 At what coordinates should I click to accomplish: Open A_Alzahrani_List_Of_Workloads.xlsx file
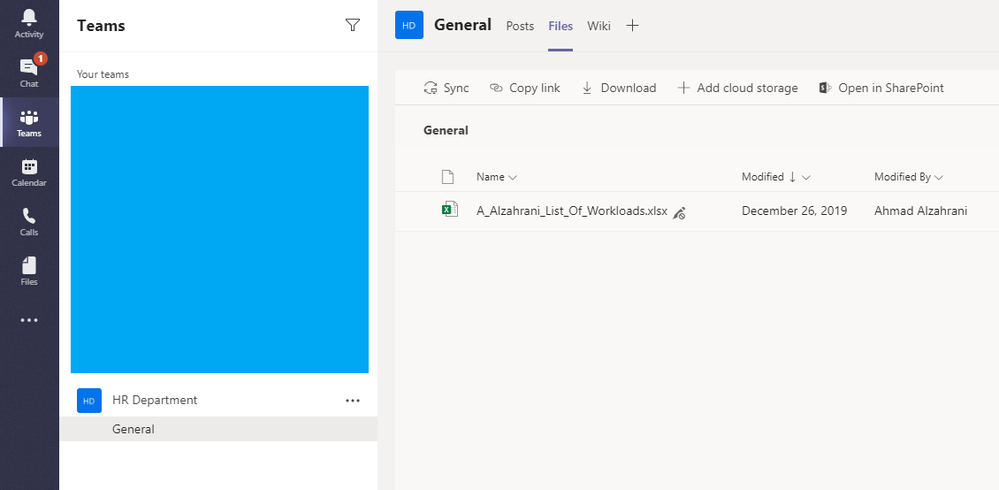pos(572,211)
